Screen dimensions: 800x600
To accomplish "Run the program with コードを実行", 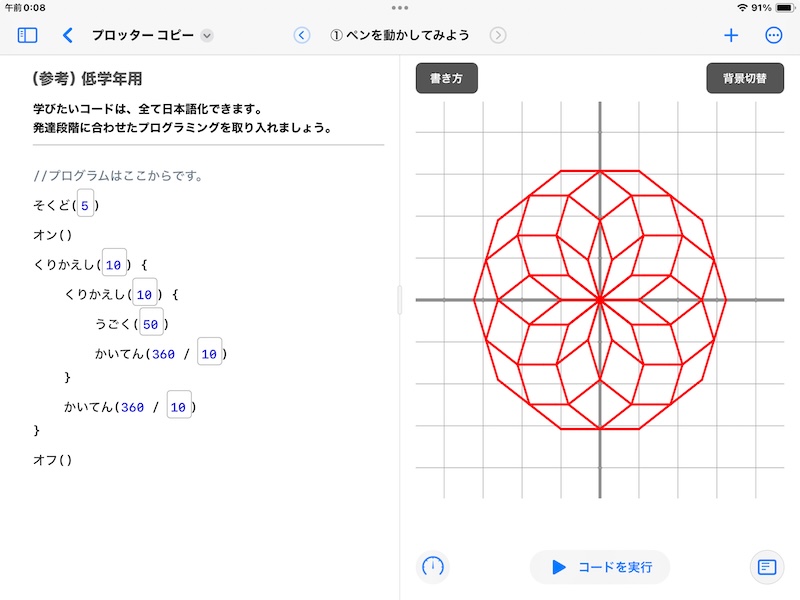I will point(599,567).
